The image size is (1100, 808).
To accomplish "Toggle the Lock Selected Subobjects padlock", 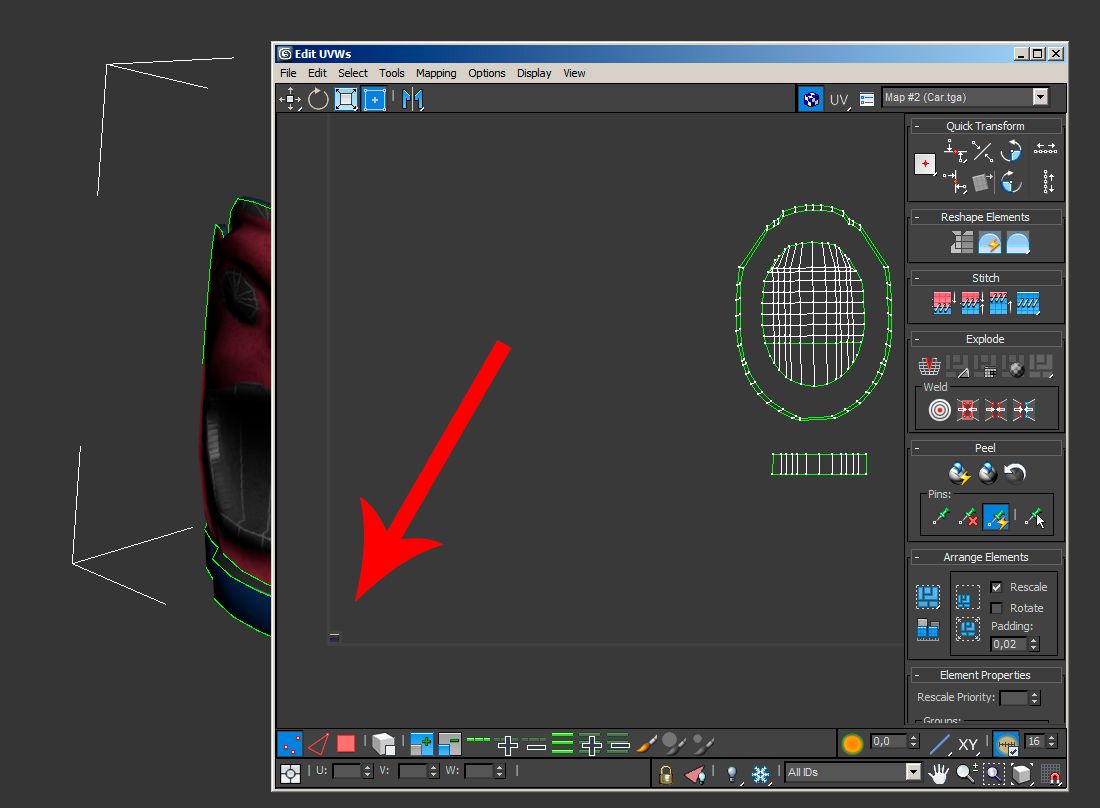I will pos(666,773).
